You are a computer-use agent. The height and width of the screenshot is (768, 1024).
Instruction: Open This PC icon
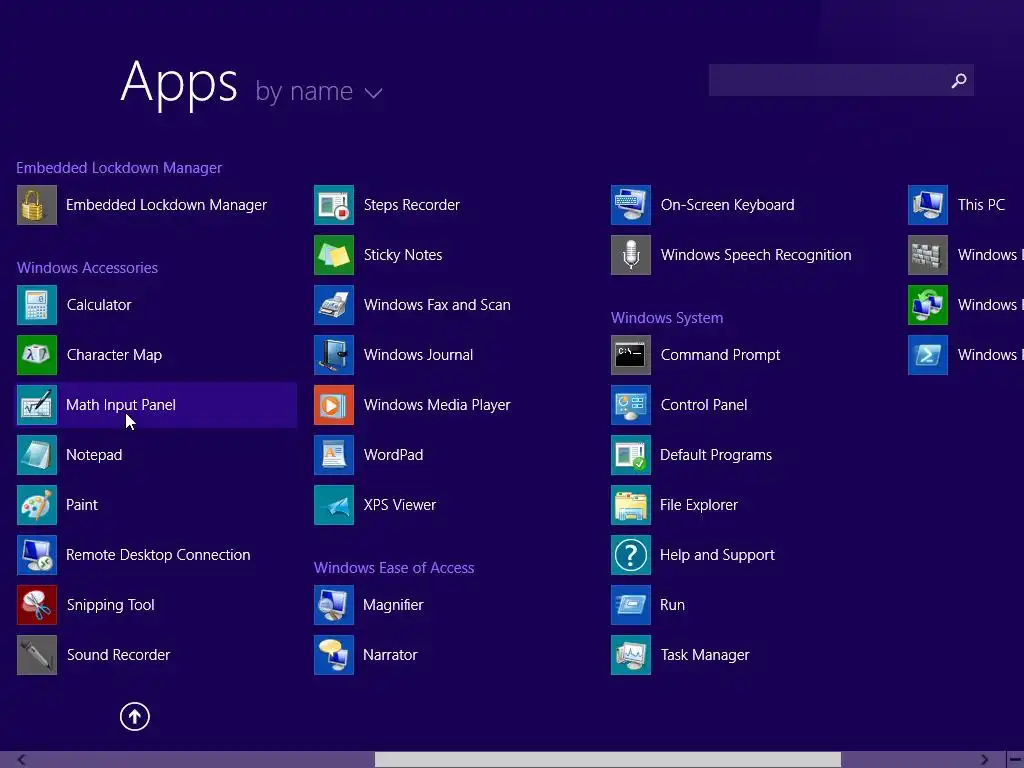tap(928, 205)
